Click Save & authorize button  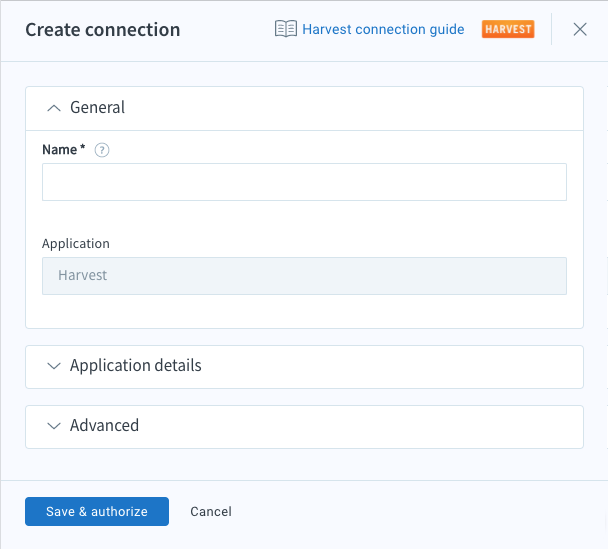[97, 511]
